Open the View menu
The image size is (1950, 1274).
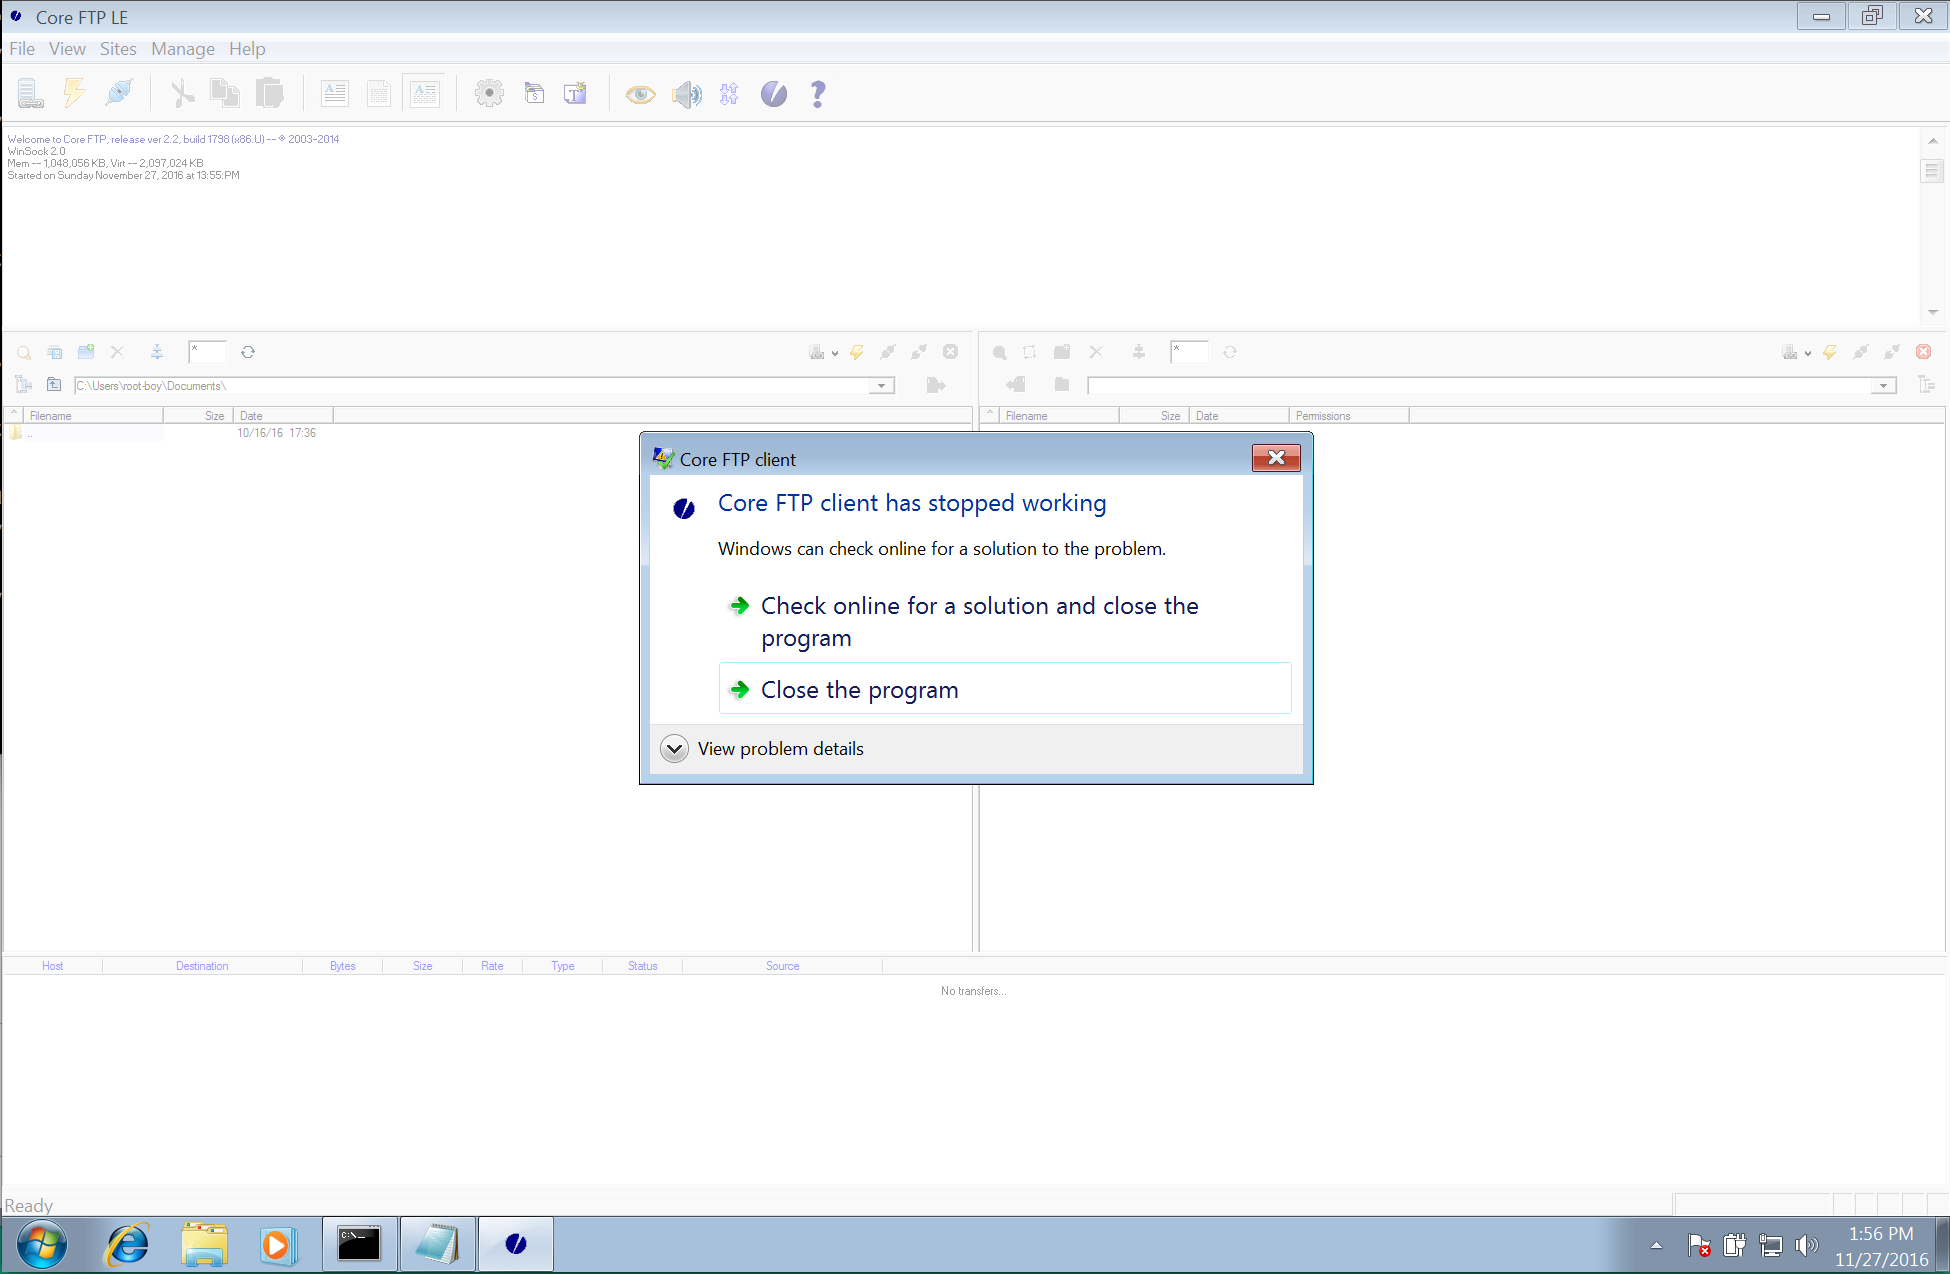click(67, 49)
